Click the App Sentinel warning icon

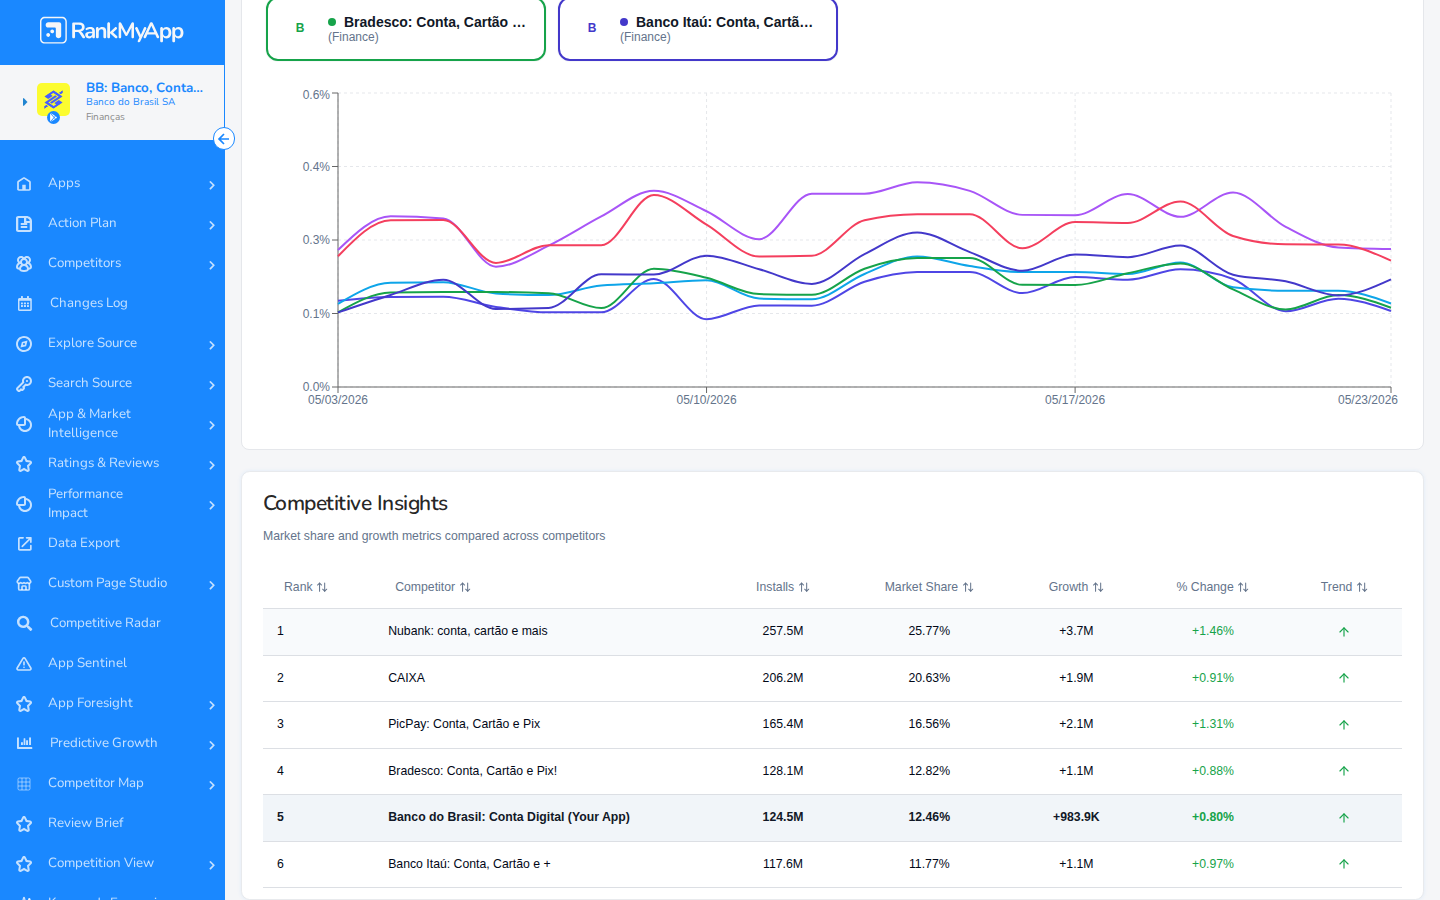[x=24, y=664]
